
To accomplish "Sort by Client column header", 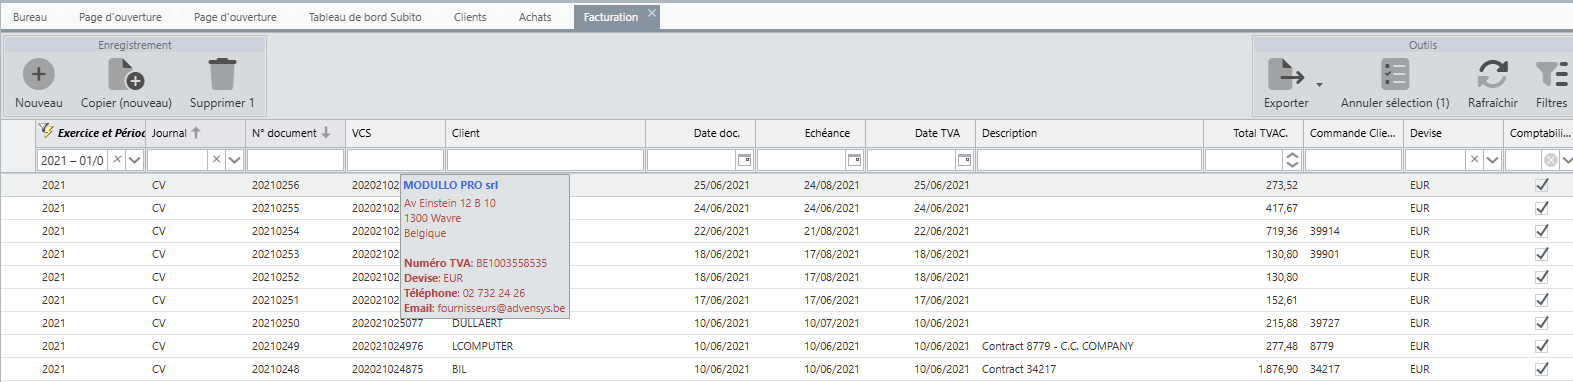I will coord(545,133).
